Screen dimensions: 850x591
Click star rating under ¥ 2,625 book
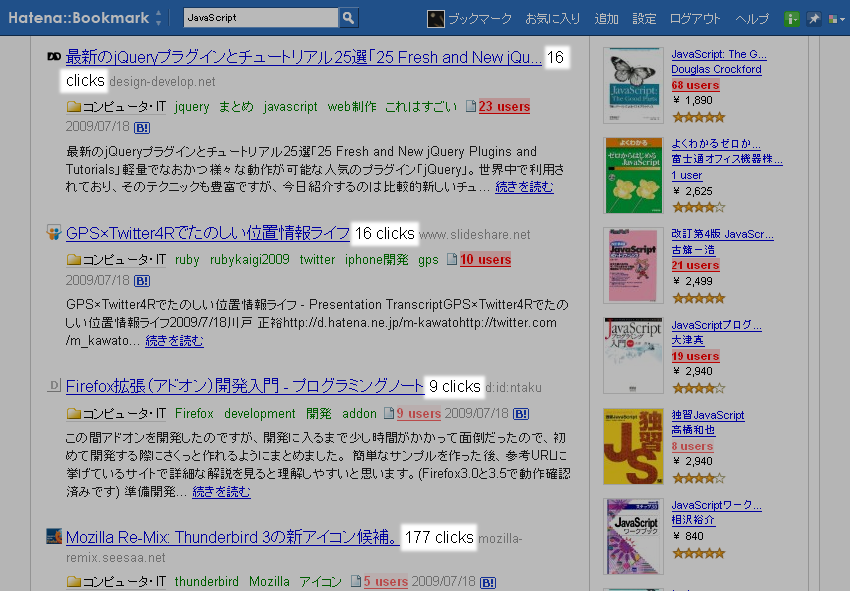click(698, 207)
